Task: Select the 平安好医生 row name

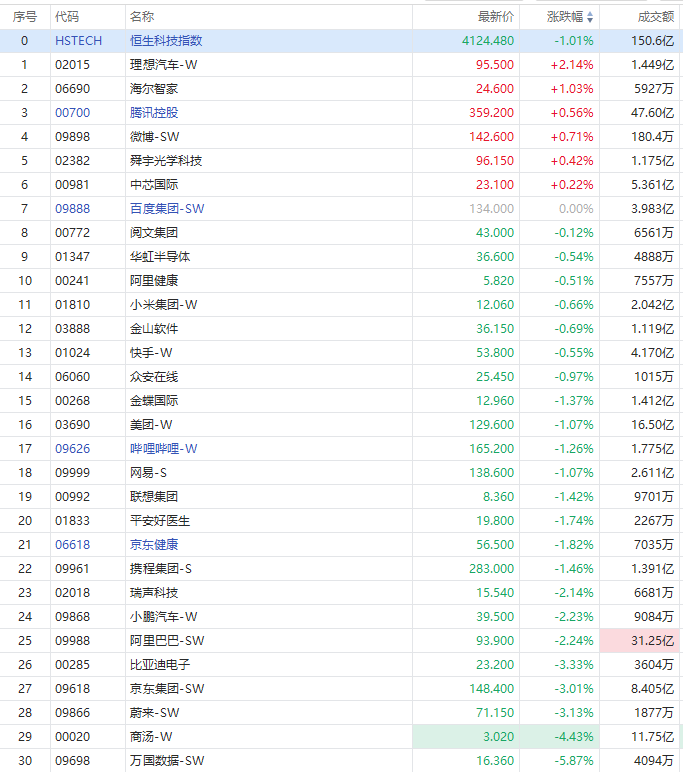Action: pyautogui.click(x=160, y=521)
